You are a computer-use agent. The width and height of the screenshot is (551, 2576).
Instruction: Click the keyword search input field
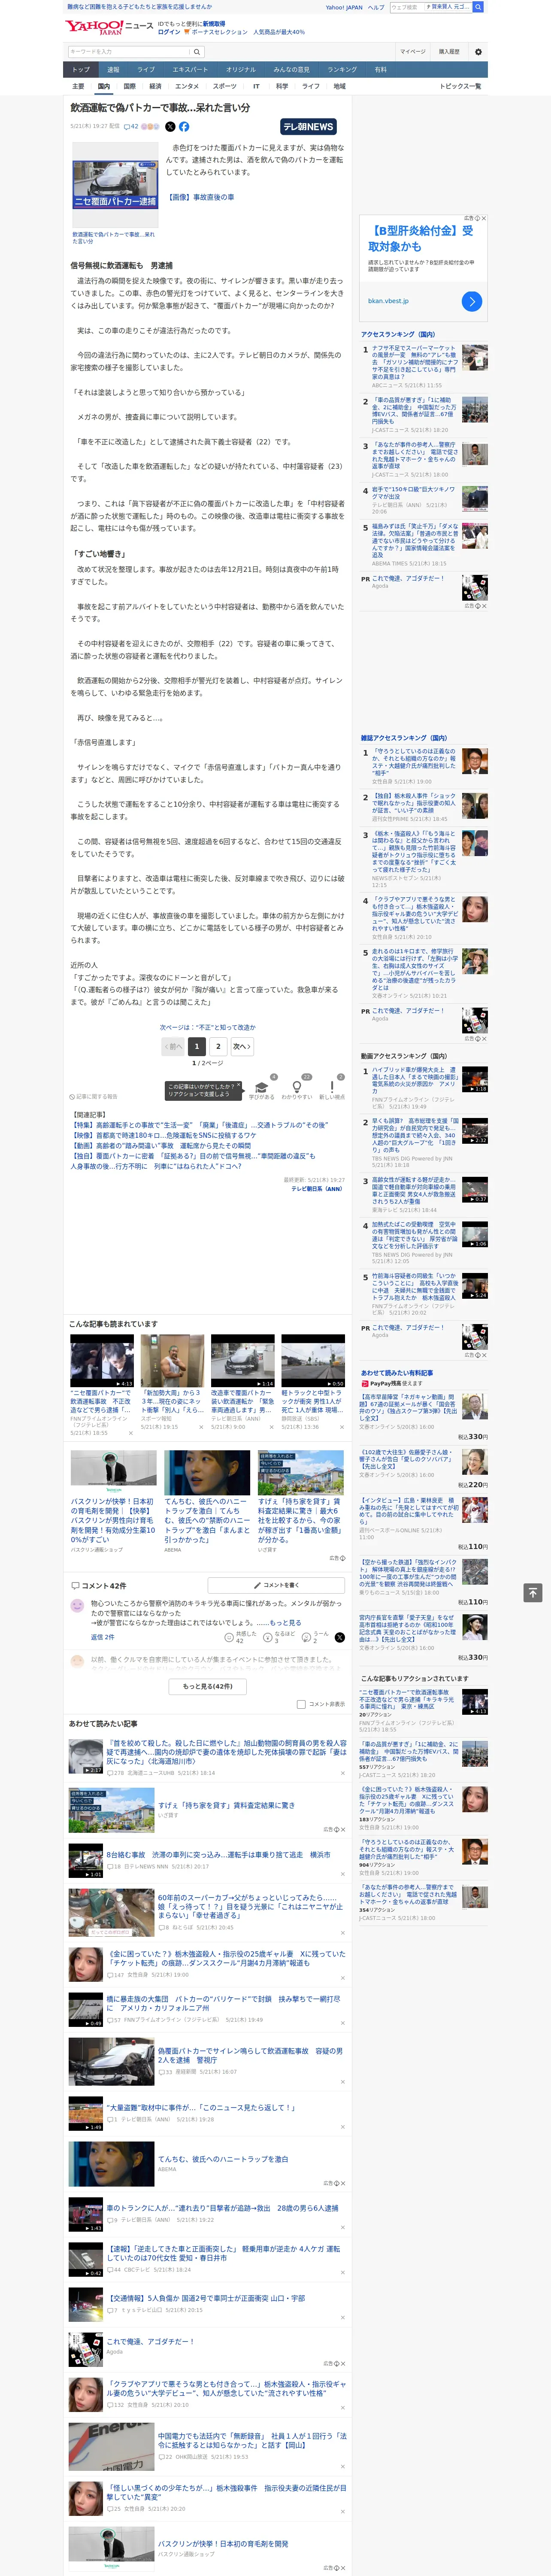(x=129, y=51)
